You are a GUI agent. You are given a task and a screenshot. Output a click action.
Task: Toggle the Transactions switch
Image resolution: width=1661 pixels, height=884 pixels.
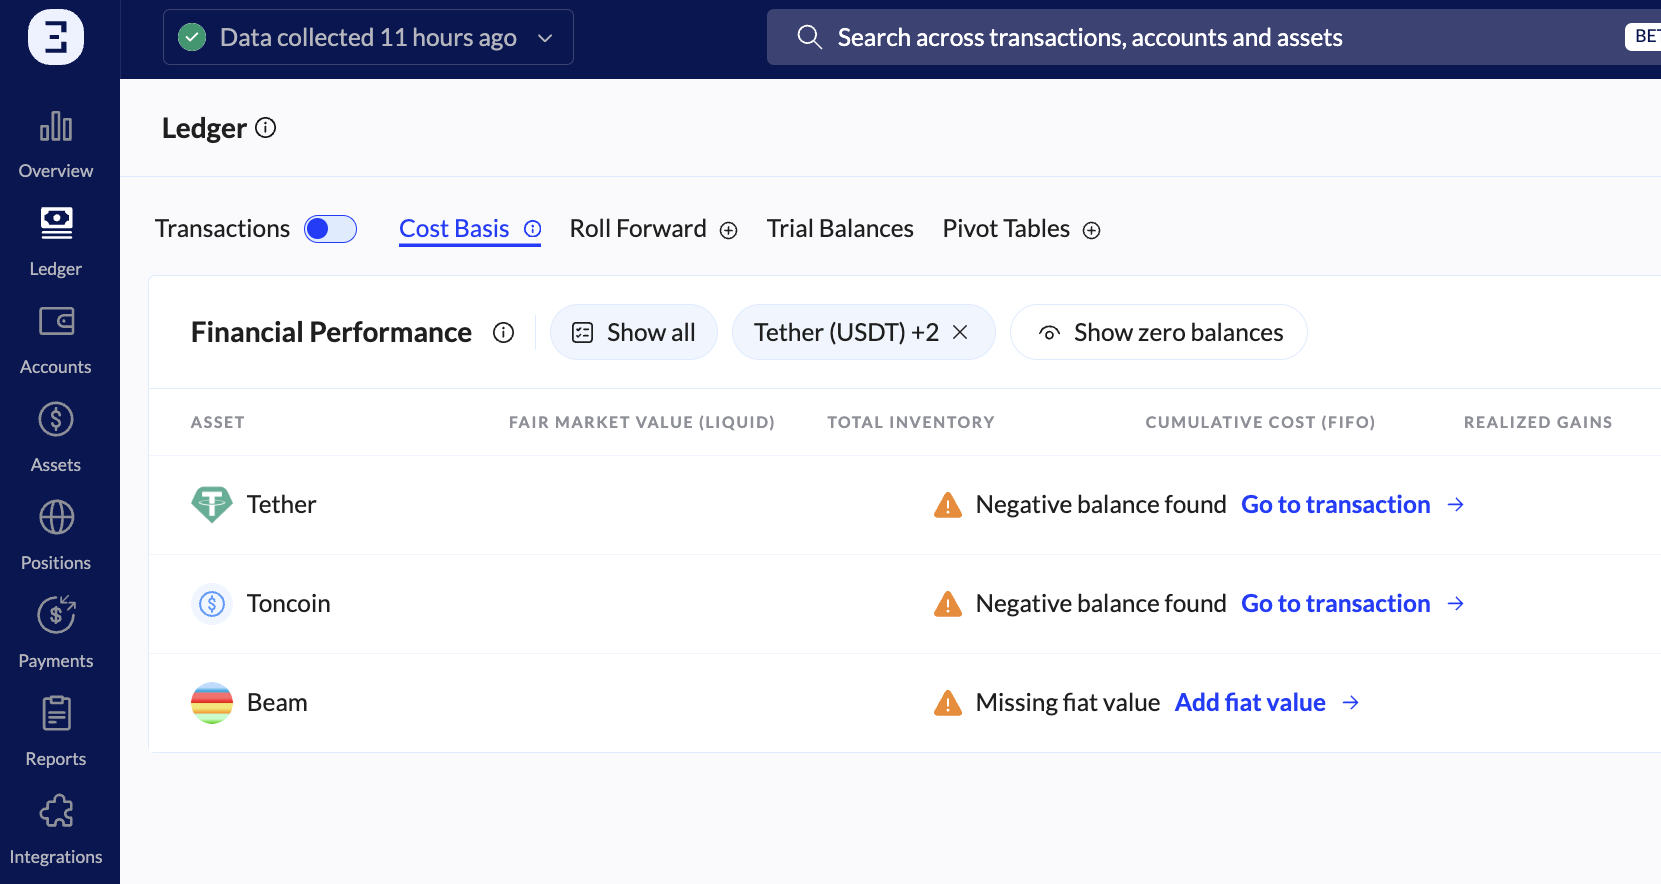[330, 229]
